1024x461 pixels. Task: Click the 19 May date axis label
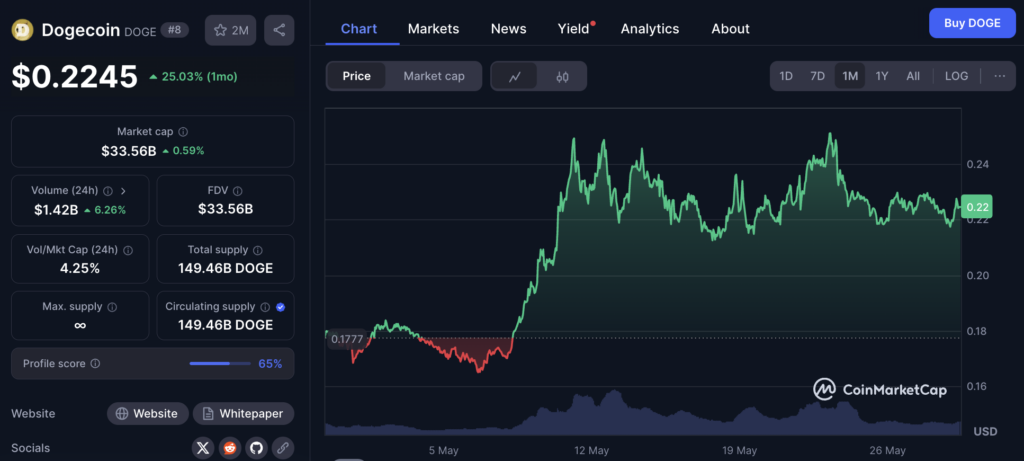point(738,451)
